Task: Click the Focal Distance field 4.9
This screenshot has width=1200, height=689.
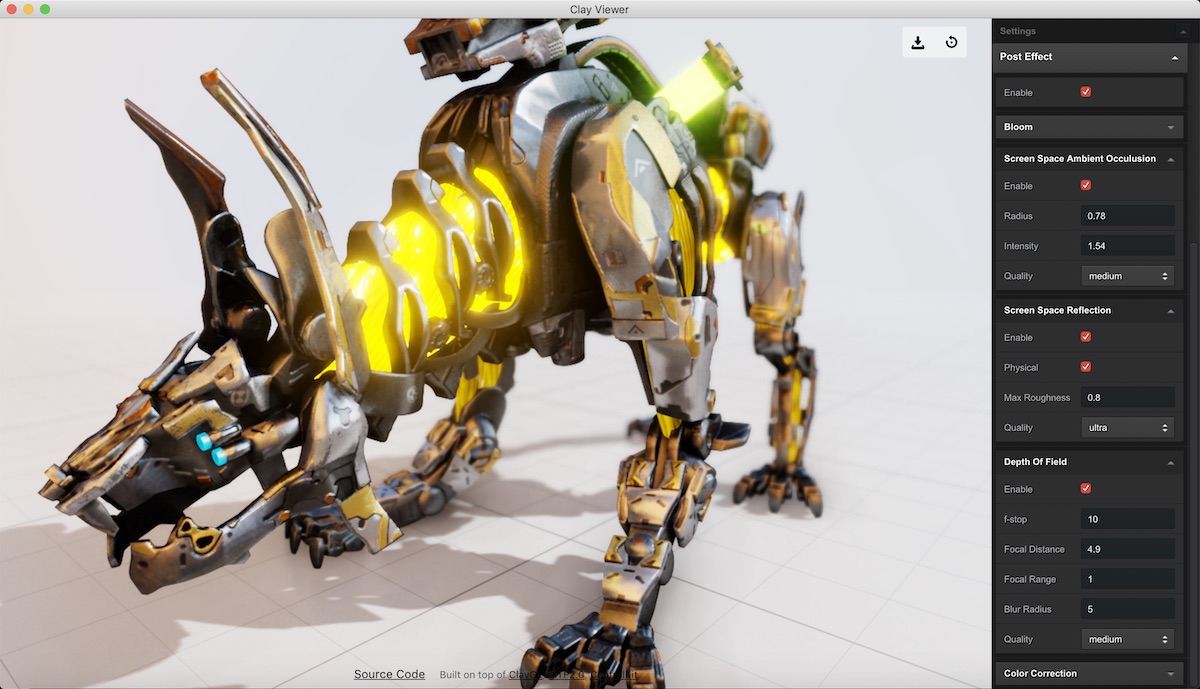Action: point(1127,549)
